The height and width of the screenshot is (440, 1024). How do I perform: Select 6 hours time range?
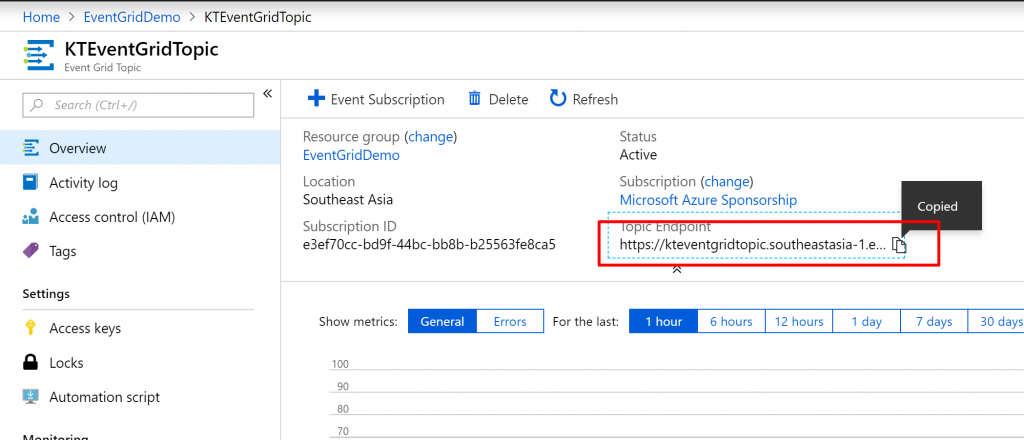pos(731,321)
